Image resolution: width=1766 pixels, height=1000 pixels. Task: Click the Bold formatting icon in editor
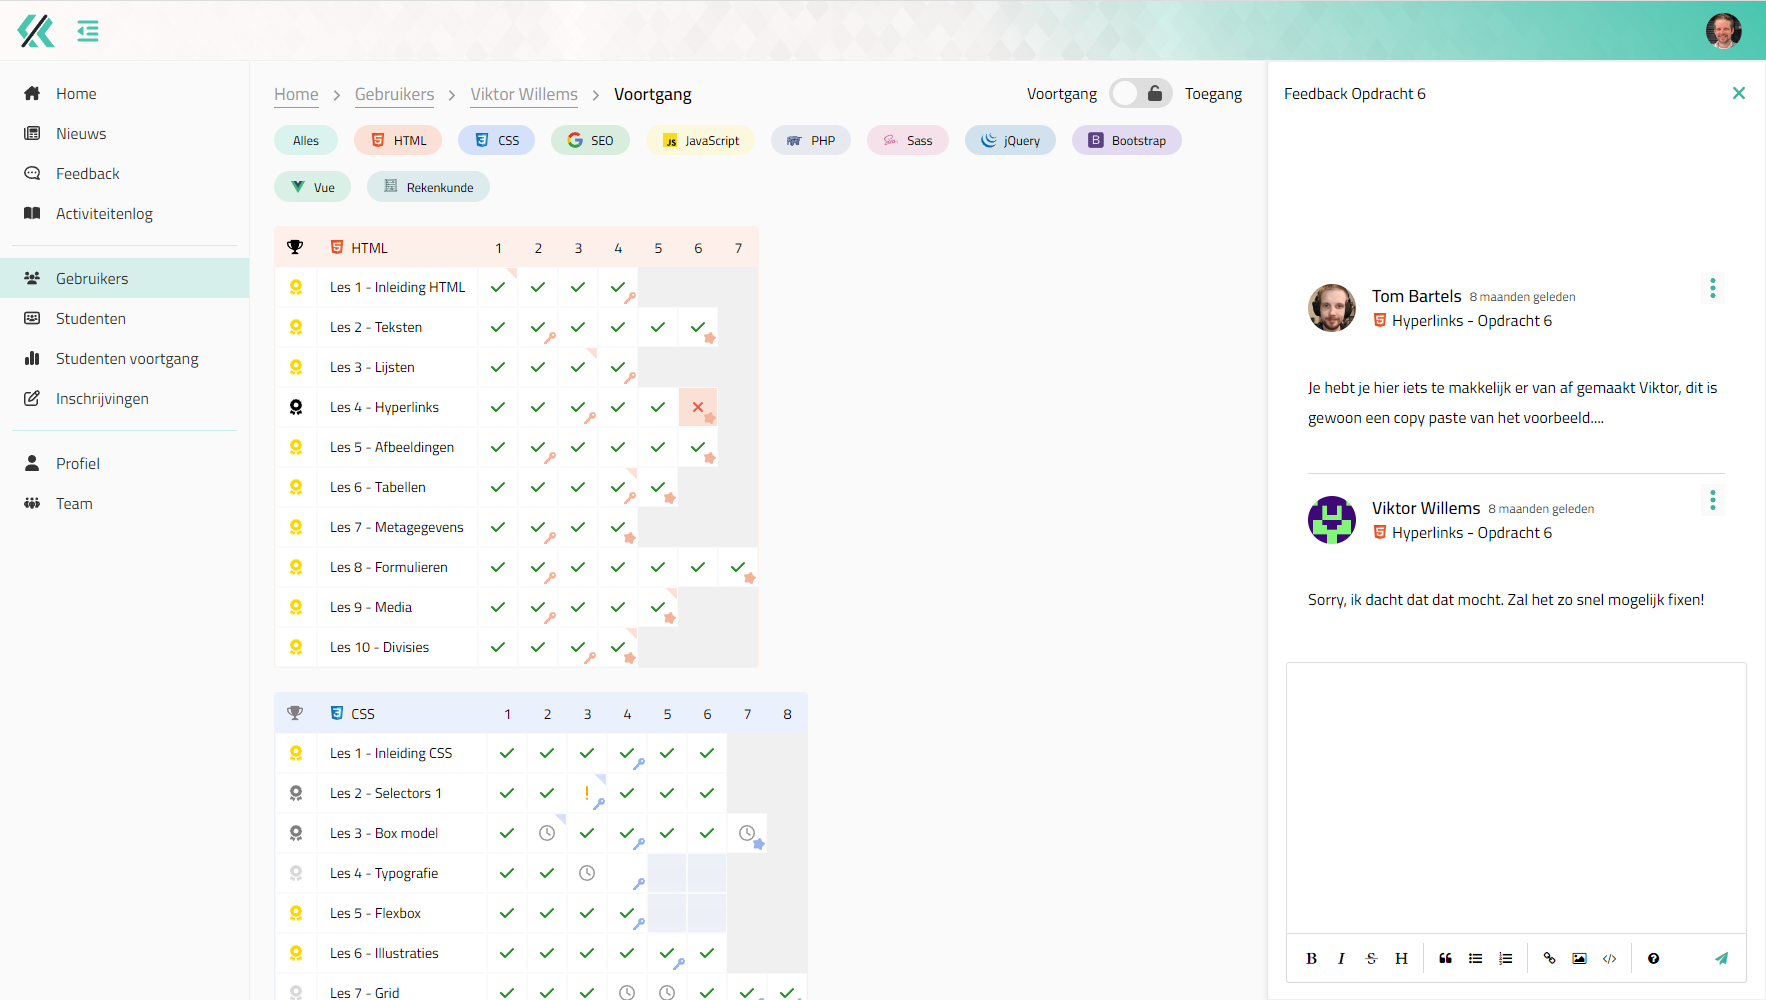1311,958
